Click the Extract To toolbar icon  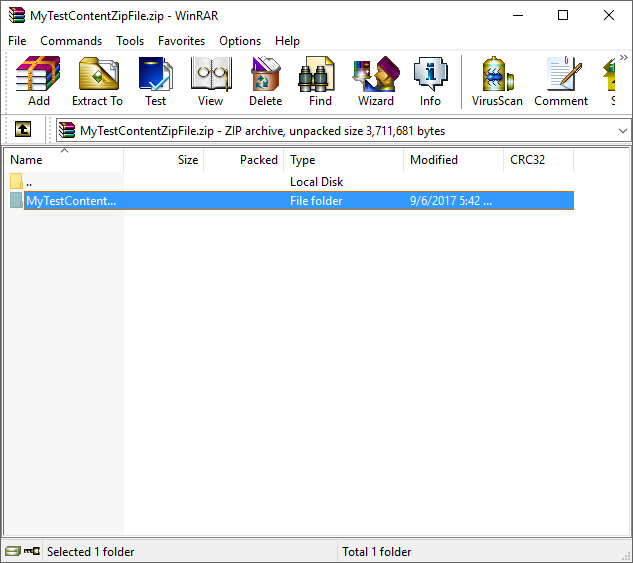(x=98, y=73)
